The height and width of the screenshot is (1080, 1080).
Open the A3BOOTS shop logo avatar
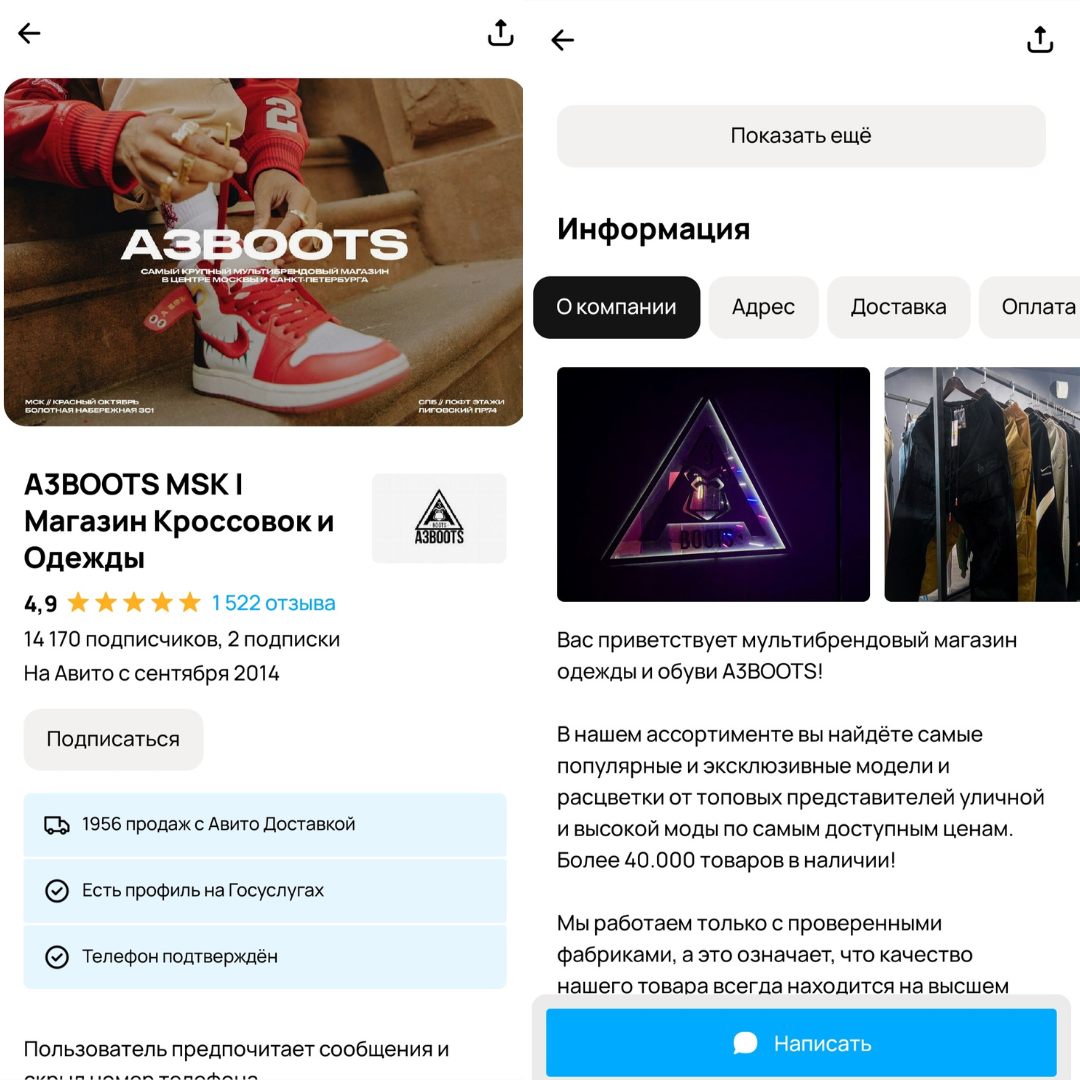(x=439, y=518)
